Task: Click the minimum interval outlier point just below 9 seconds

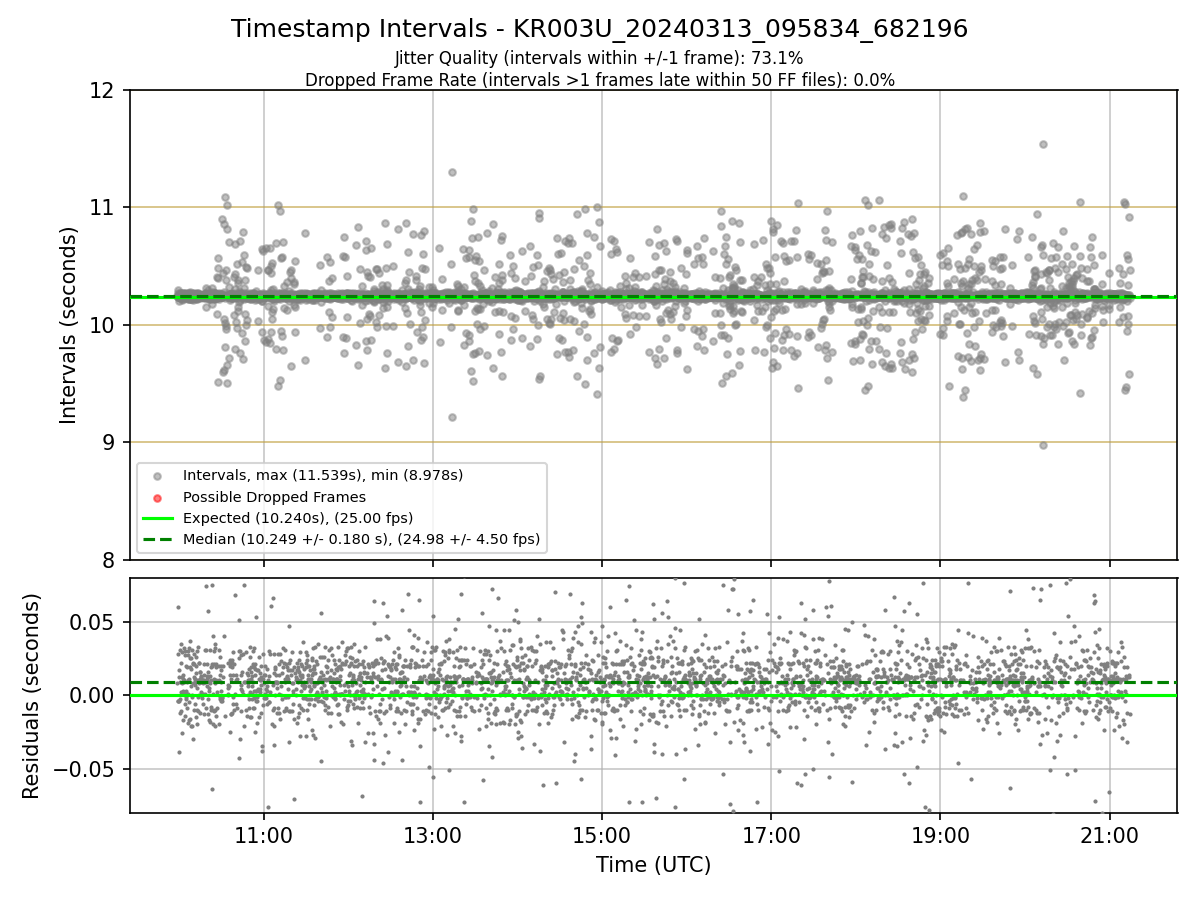Action: tap(1043, 445)
